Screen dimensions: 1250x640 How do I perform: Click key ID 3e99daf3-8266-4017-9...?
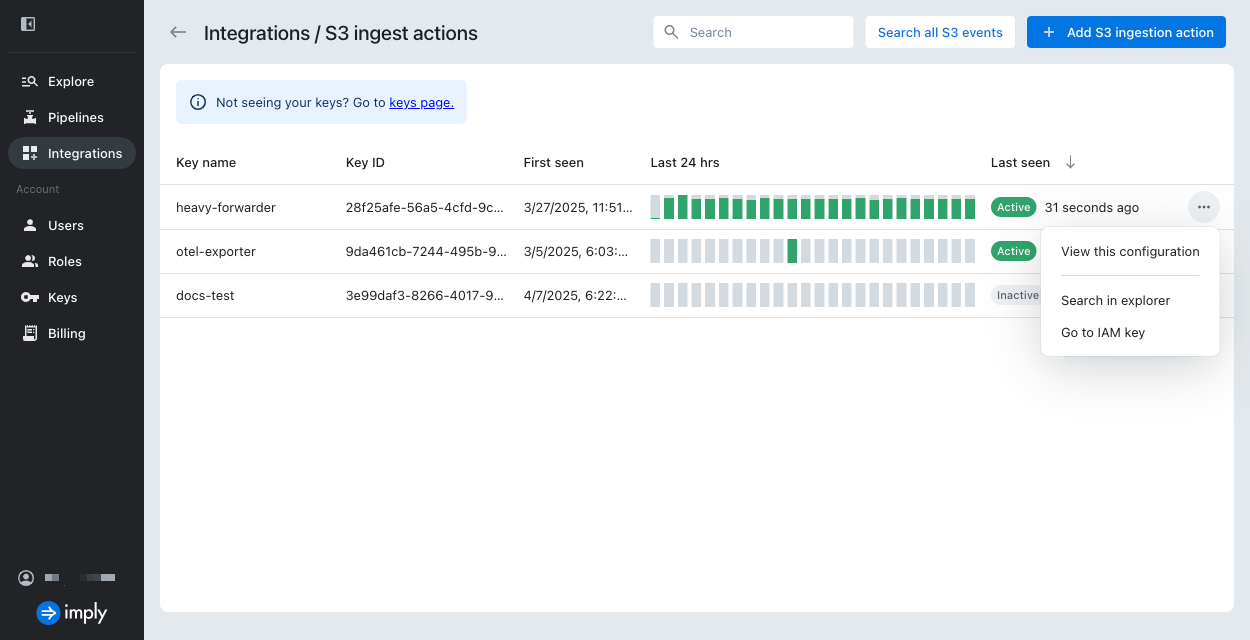(425, 295)
